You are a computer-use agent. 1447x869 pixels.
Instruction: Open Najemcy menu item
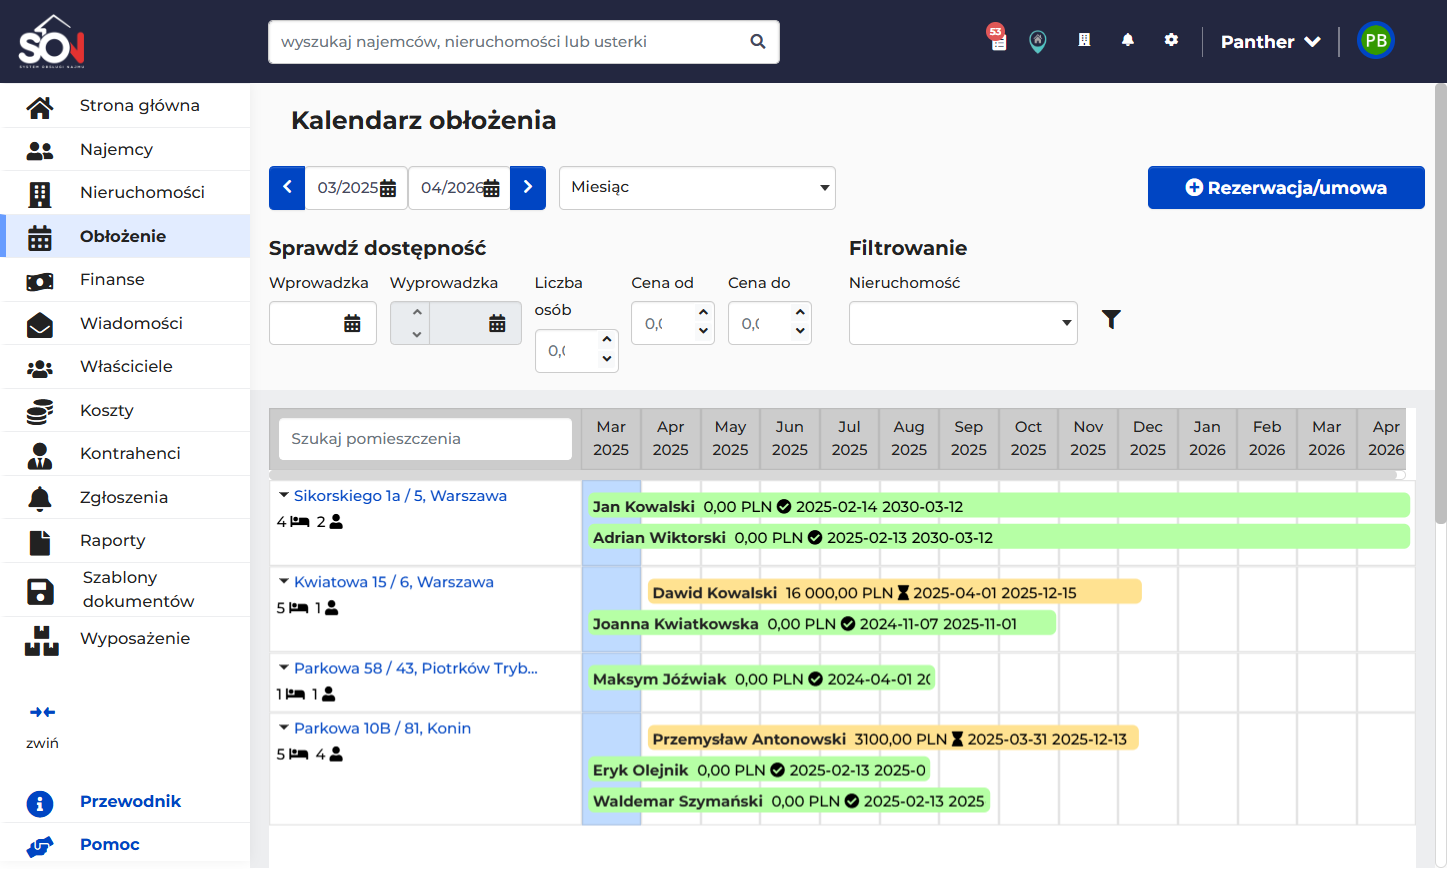click(x=125, y=150)
